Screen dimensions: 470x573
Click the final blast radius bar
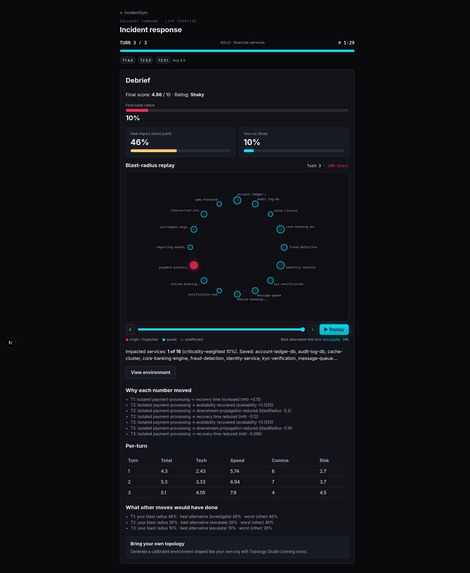coord(237,110)
